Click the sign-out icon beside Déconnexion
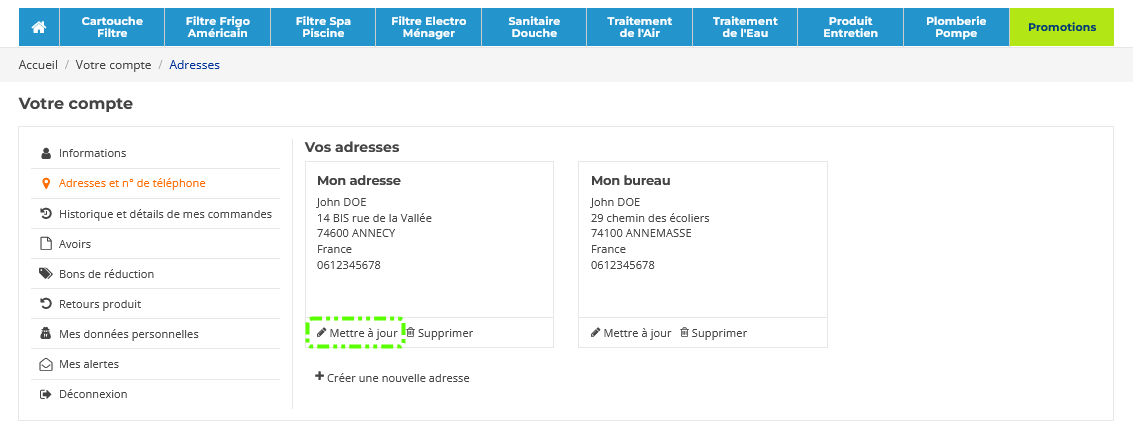The width and height of the screenshot is (1133, 437). [46, 394]
